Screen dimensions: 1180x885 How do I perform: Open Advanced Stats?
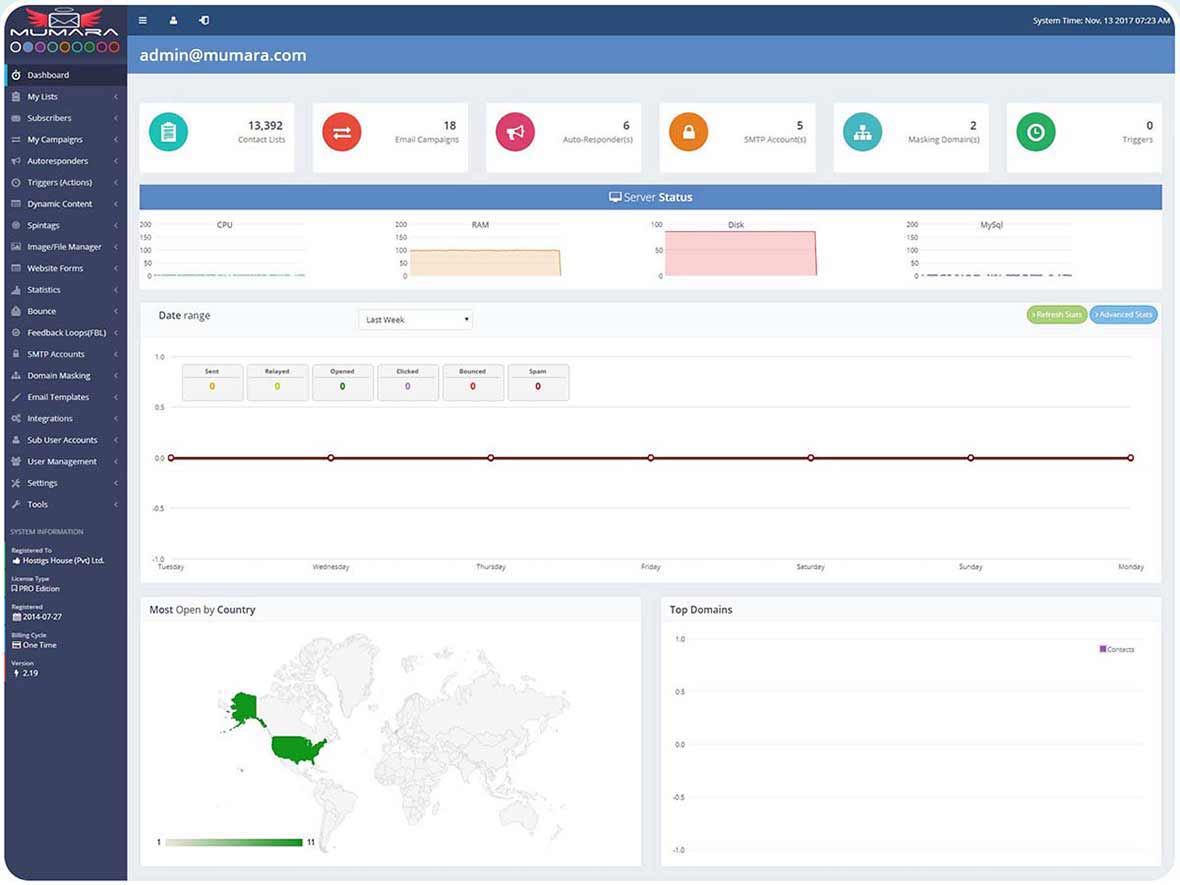pyautogui.click(x=1123, y=313)
